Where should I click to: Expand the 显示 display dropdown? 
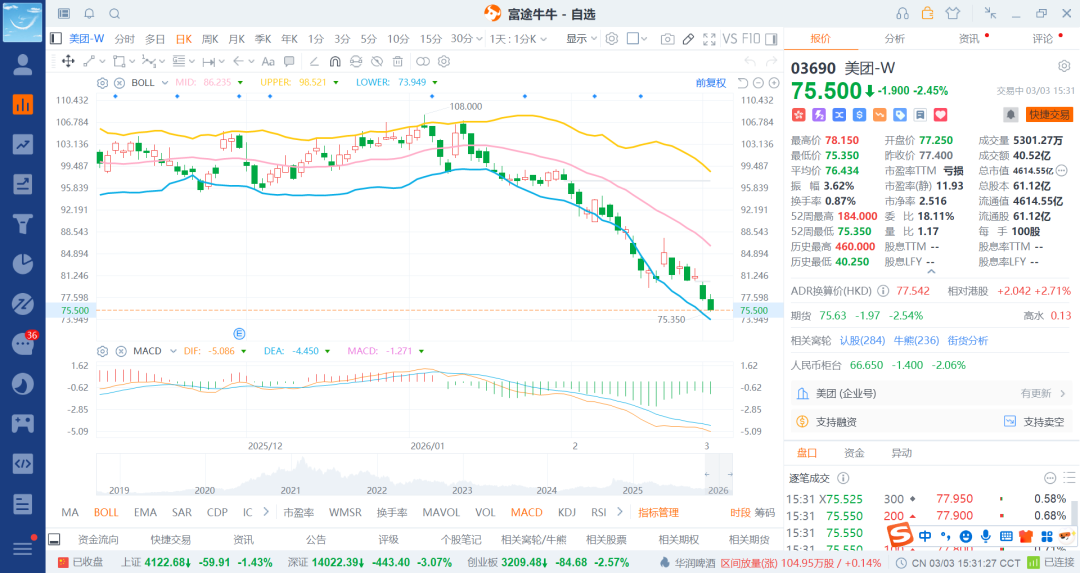(581, 39)
